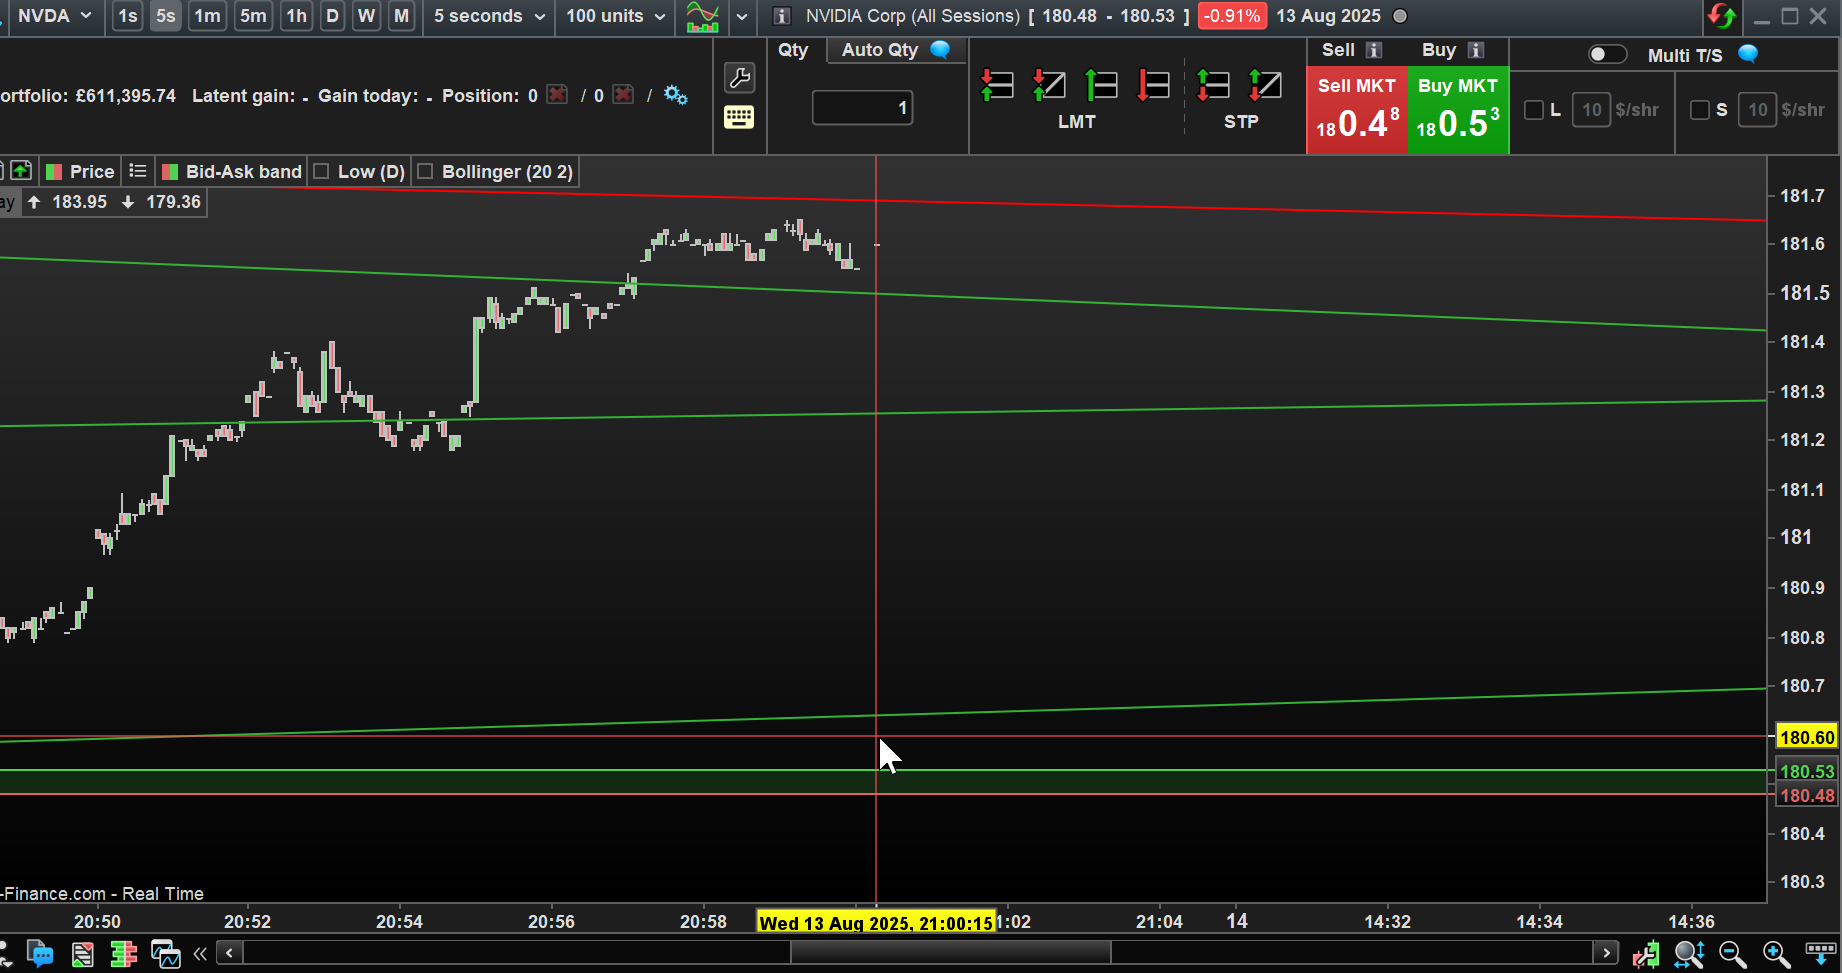Select the 5m timeframe
Screen dimensions: 1842x973
tap(253, 16)
